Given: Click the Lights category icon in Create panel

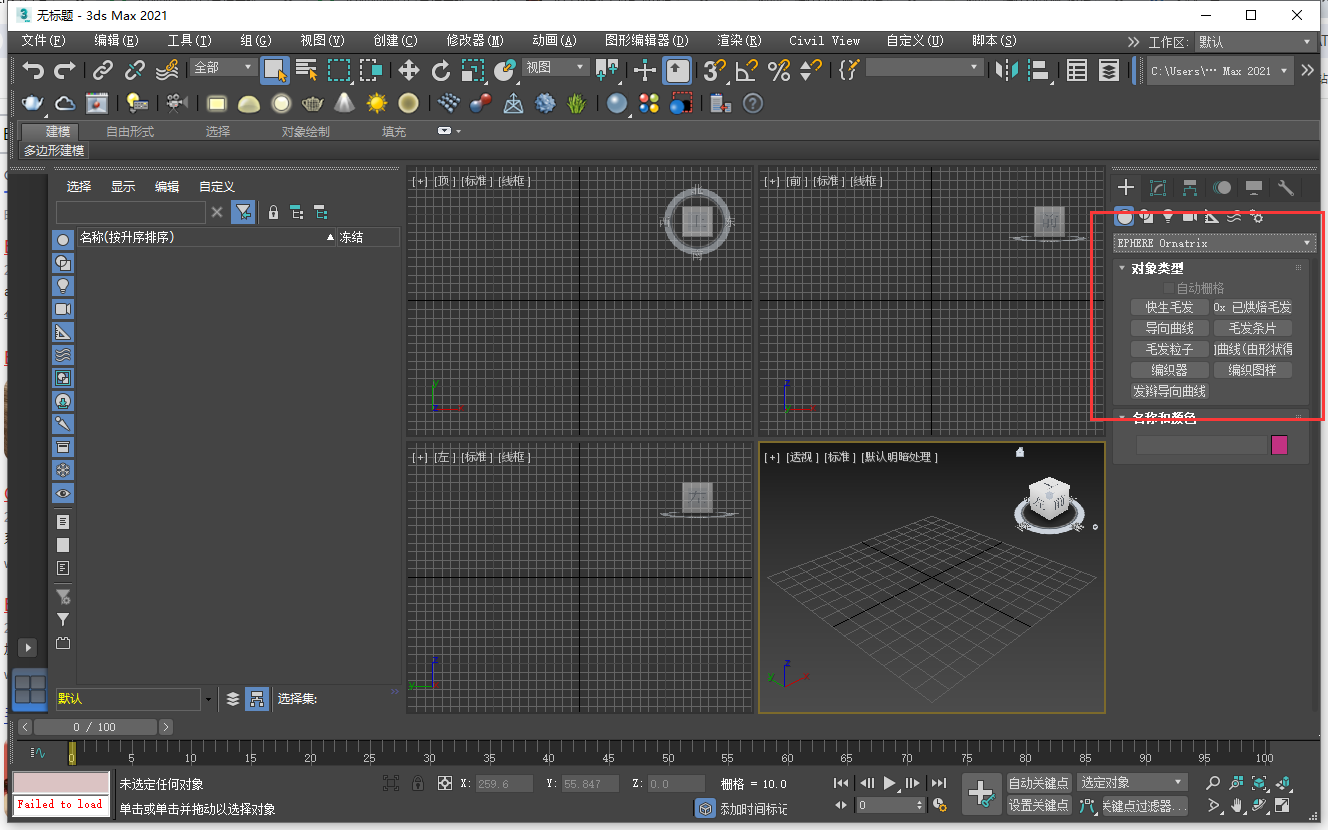Looking at the screenshot, I should coord(1167,216).
